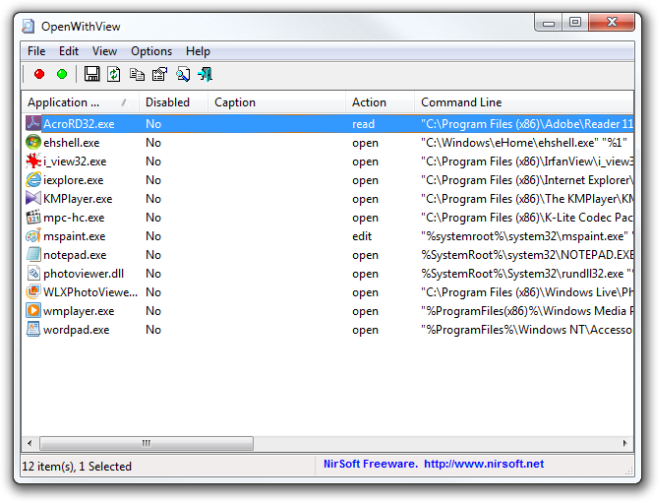The image size is (660, 503).
Task: Click the Save selected items floppy icon
Action: coord(92,74)
